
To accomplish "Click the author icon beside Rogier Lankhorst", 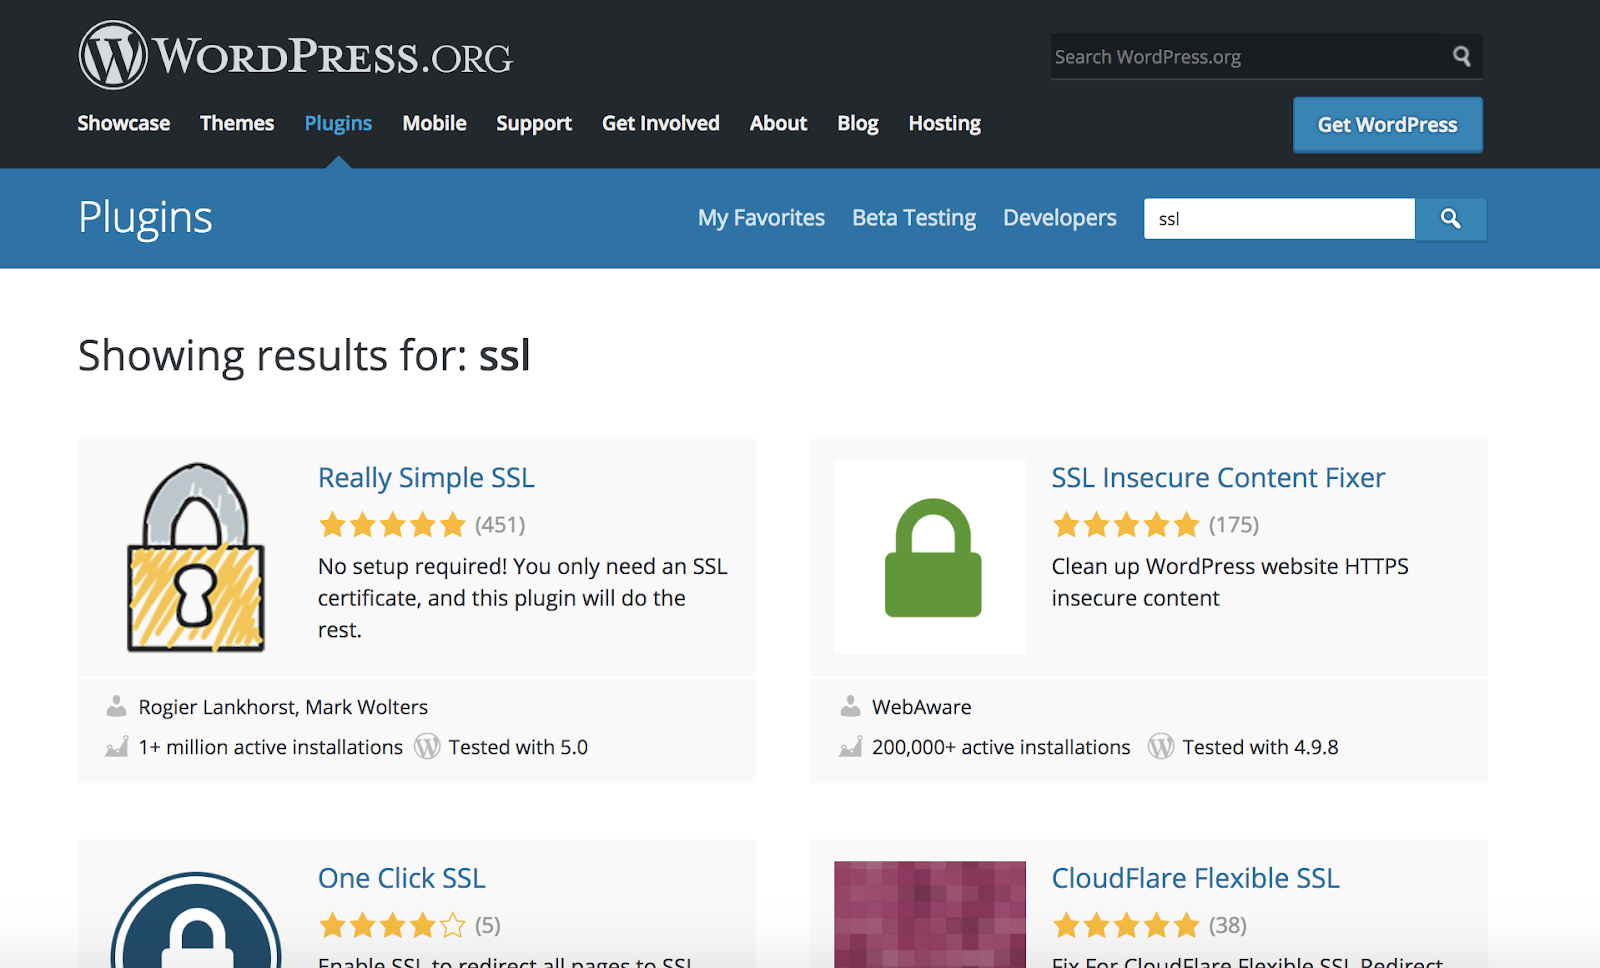I will 117,706.
